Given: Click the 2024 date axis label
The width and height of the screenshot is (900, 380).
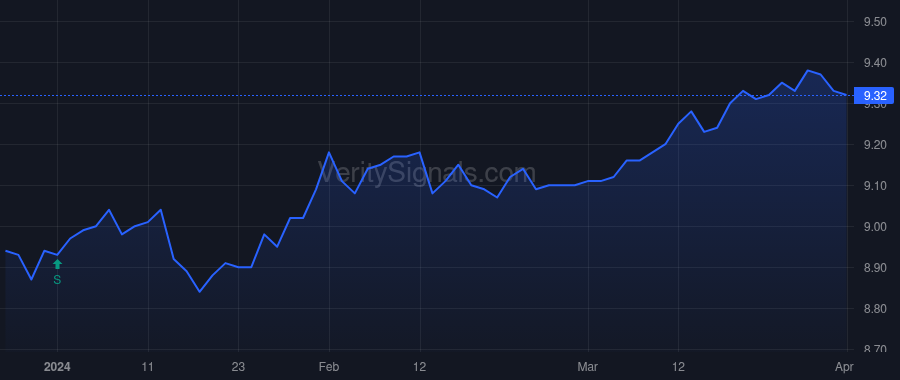Looking at the screenshot, I should (x=57, y=367).
